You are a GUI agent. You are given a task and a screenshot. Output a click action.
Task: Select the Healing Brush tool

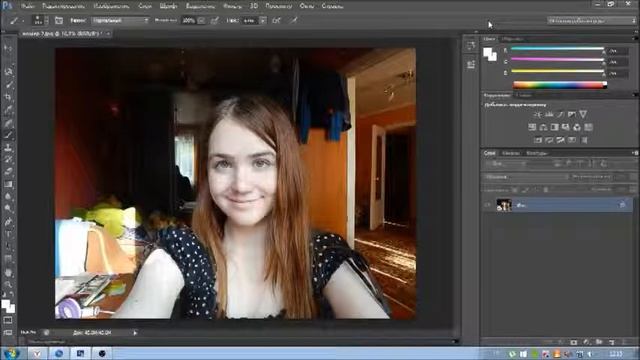[x=8, y=122]
